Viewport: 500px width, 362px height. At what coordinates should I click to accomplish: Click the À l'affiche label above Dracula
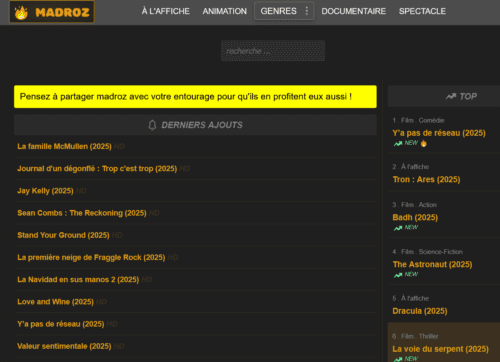click(415, 299)
